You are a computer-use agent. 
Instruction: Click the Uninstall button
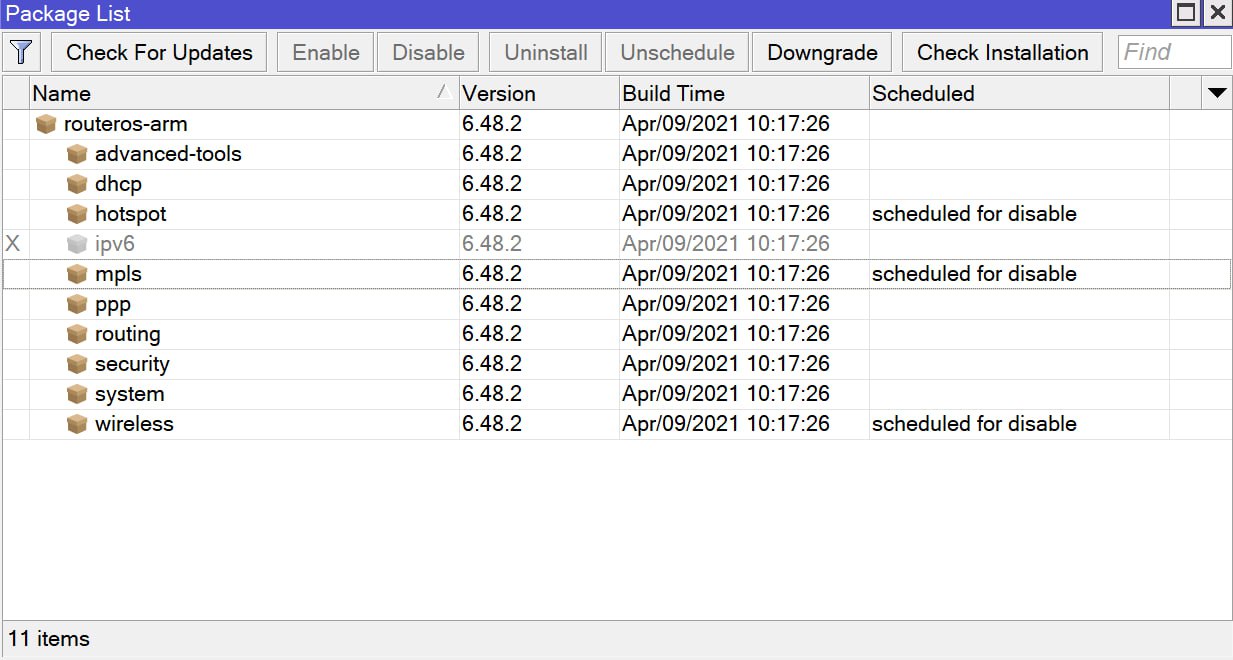click(546, 52)
